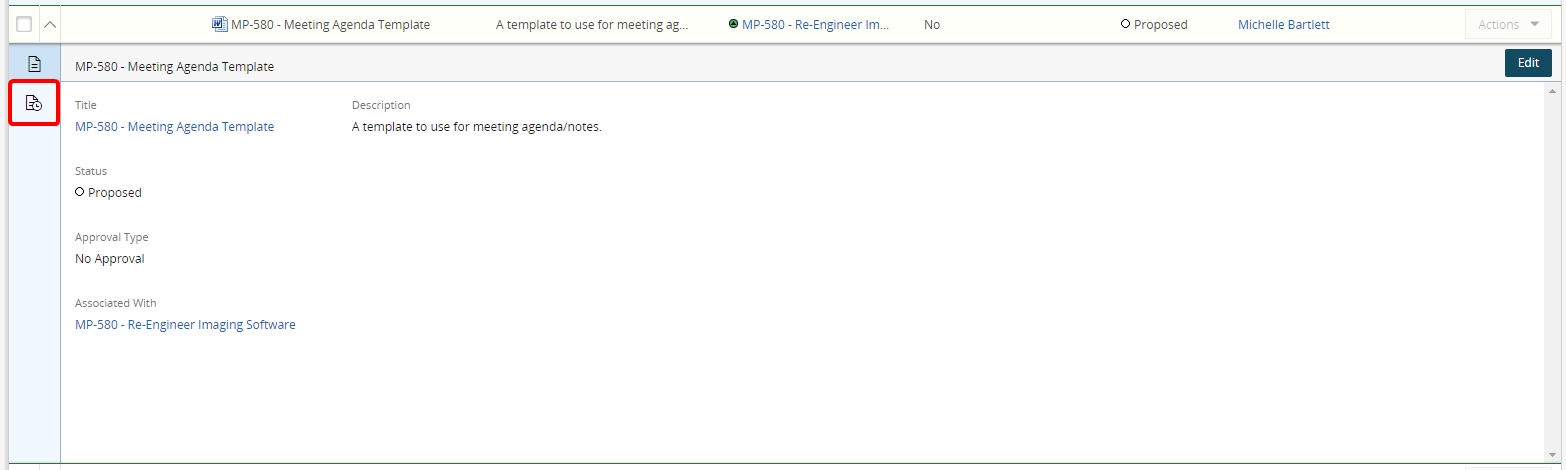1566x470 pixels.
Task: Click the Edit button
Action: 1527,63
